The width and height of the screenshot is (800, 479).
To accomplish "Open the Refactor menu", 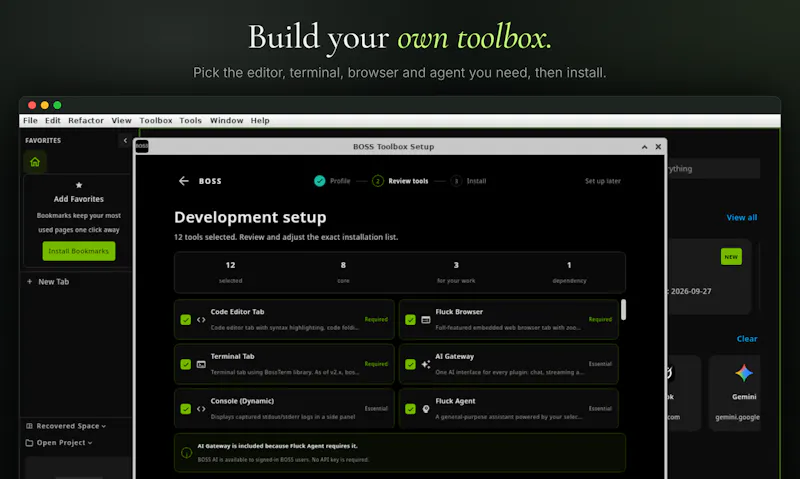I will 86,120.
